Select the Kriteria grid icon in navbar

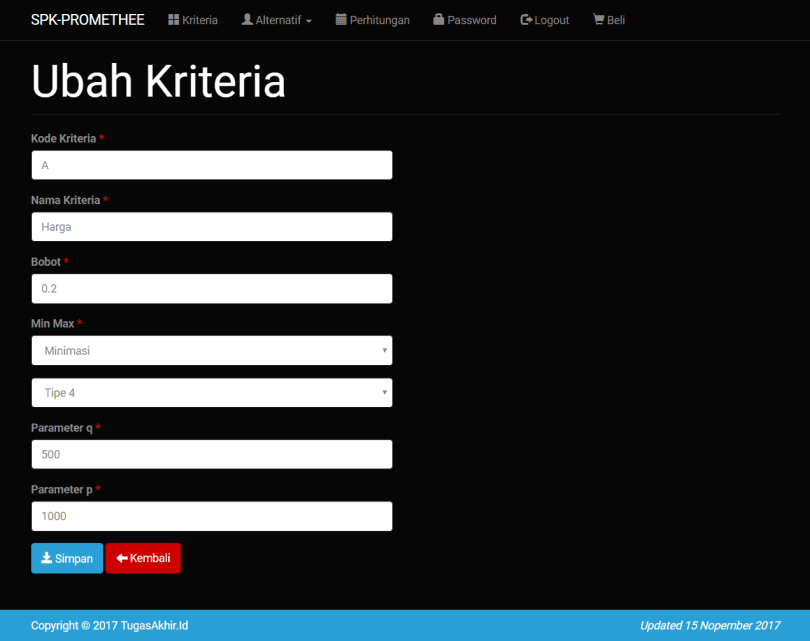(x=172, y=19)
